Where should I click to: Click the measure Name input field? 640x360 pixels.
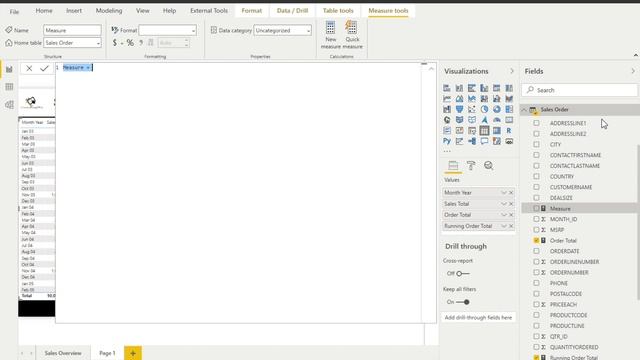point(72,30)
